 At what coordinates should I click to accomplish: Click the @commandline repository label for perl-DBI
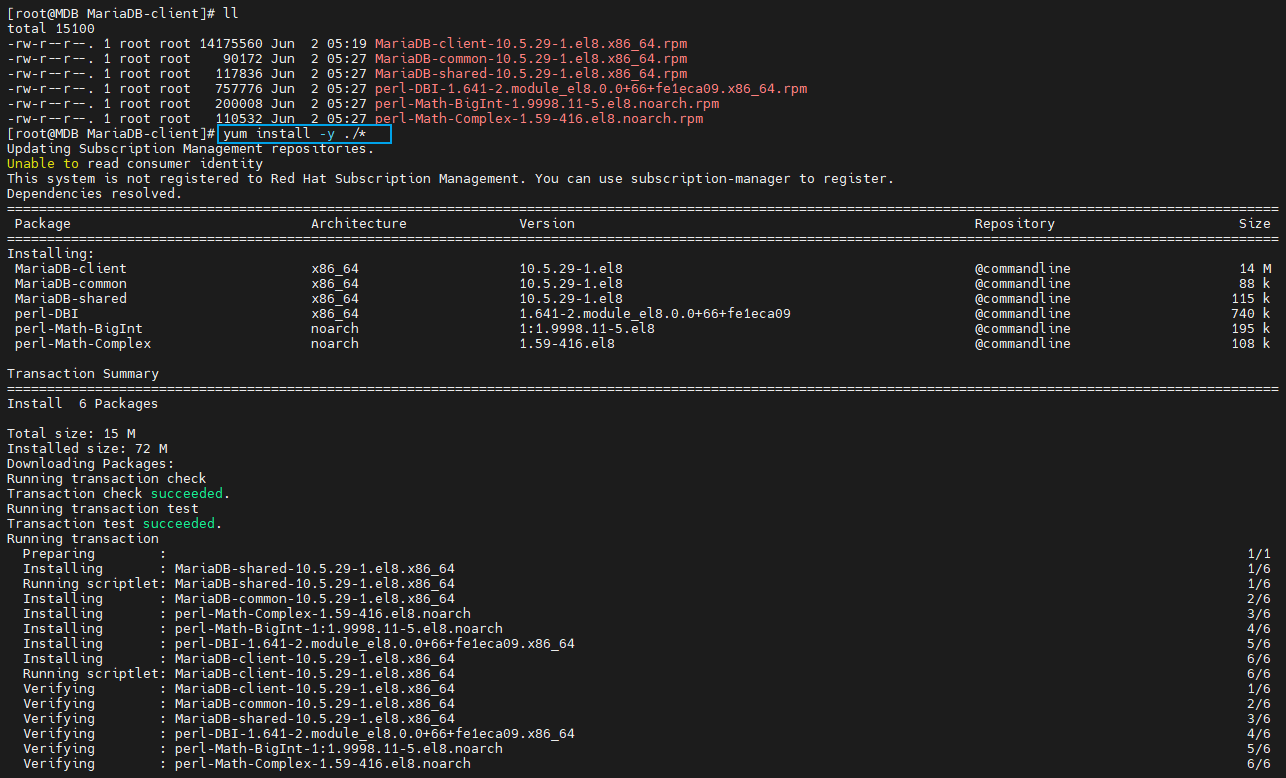(1016, 313)
